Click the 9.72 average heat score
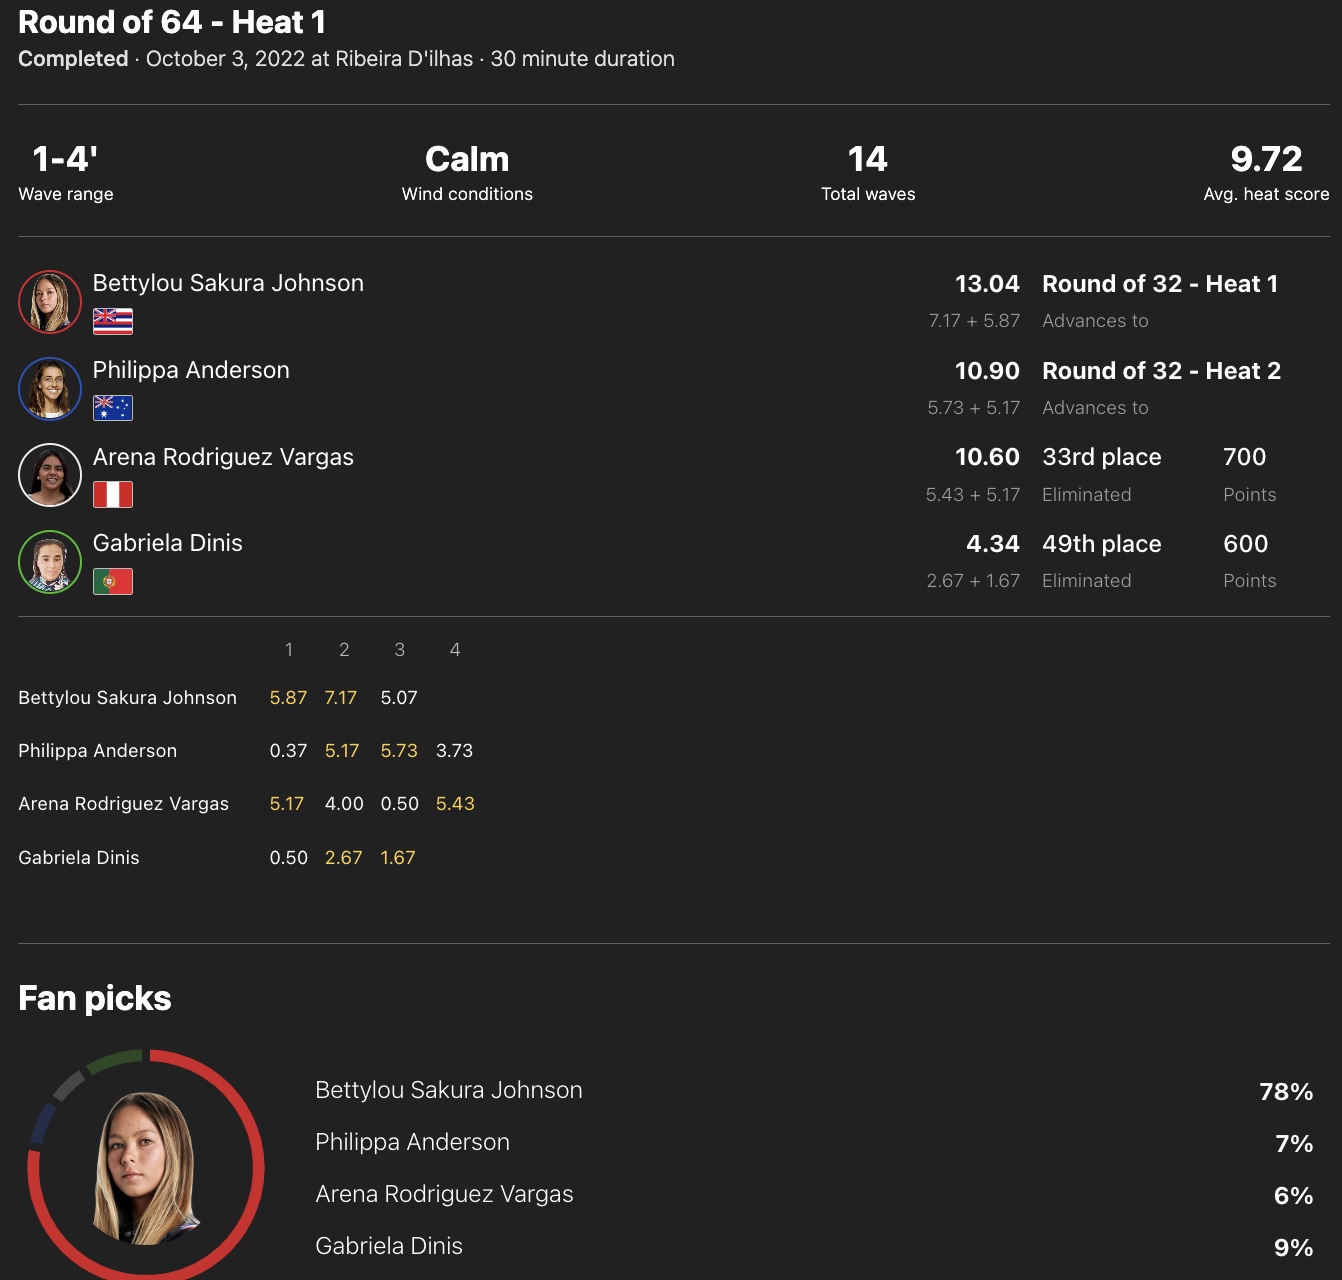This screenshot has height=1280, width=1342. 1266,159
